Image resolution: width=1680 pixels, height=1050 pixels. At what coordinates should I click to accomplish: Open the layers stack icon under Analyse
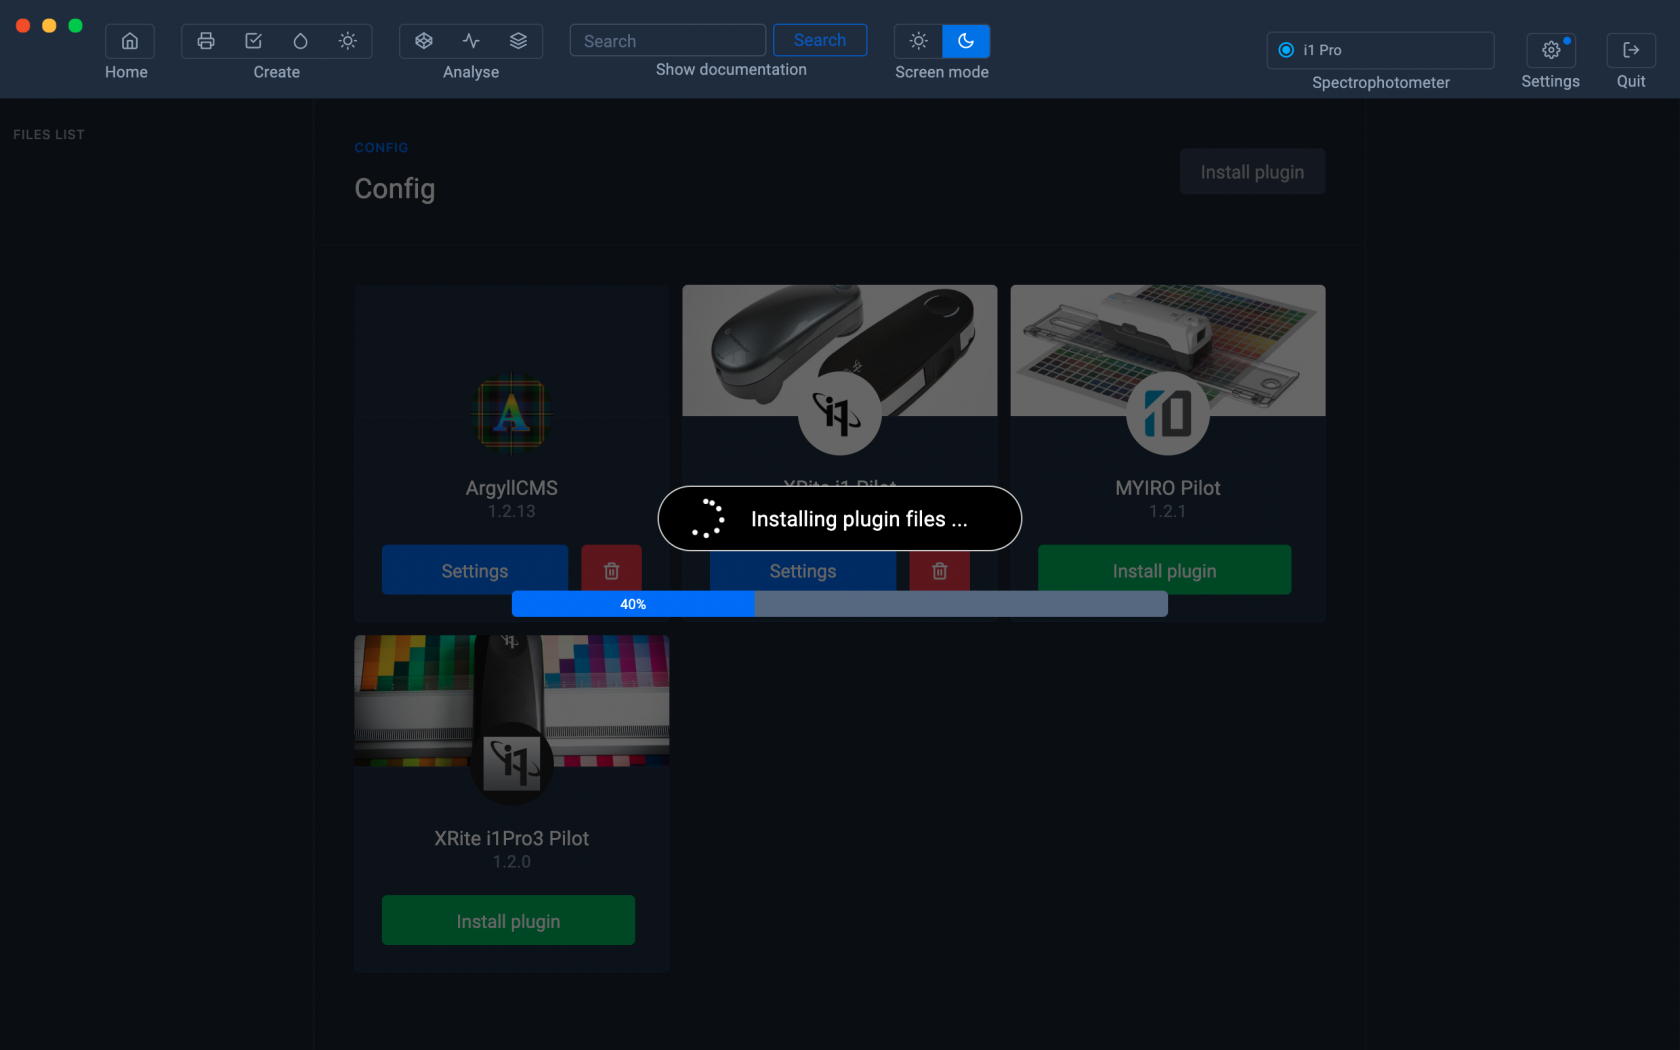click(518, 41)
